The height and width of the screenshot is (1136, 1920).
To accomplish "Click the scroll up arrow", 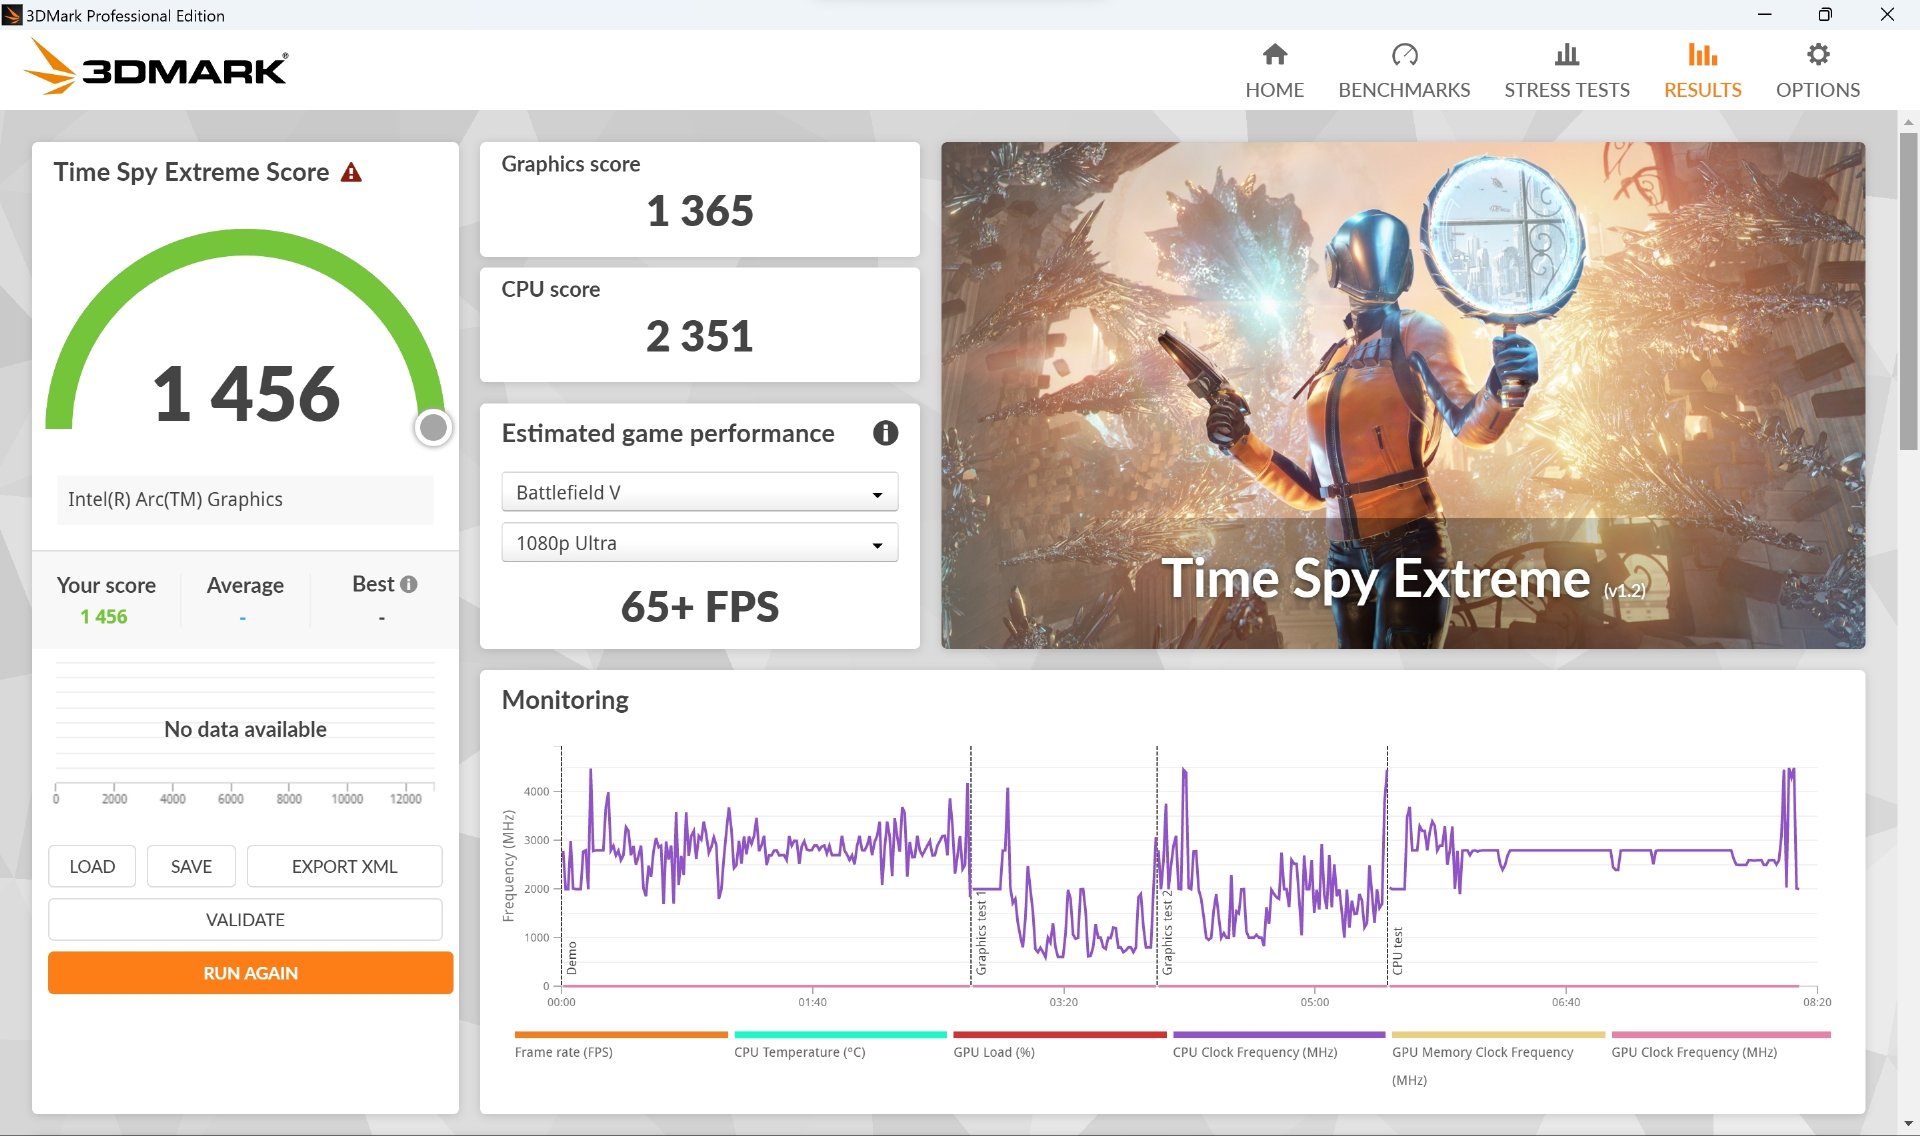I will point(1908,121).
